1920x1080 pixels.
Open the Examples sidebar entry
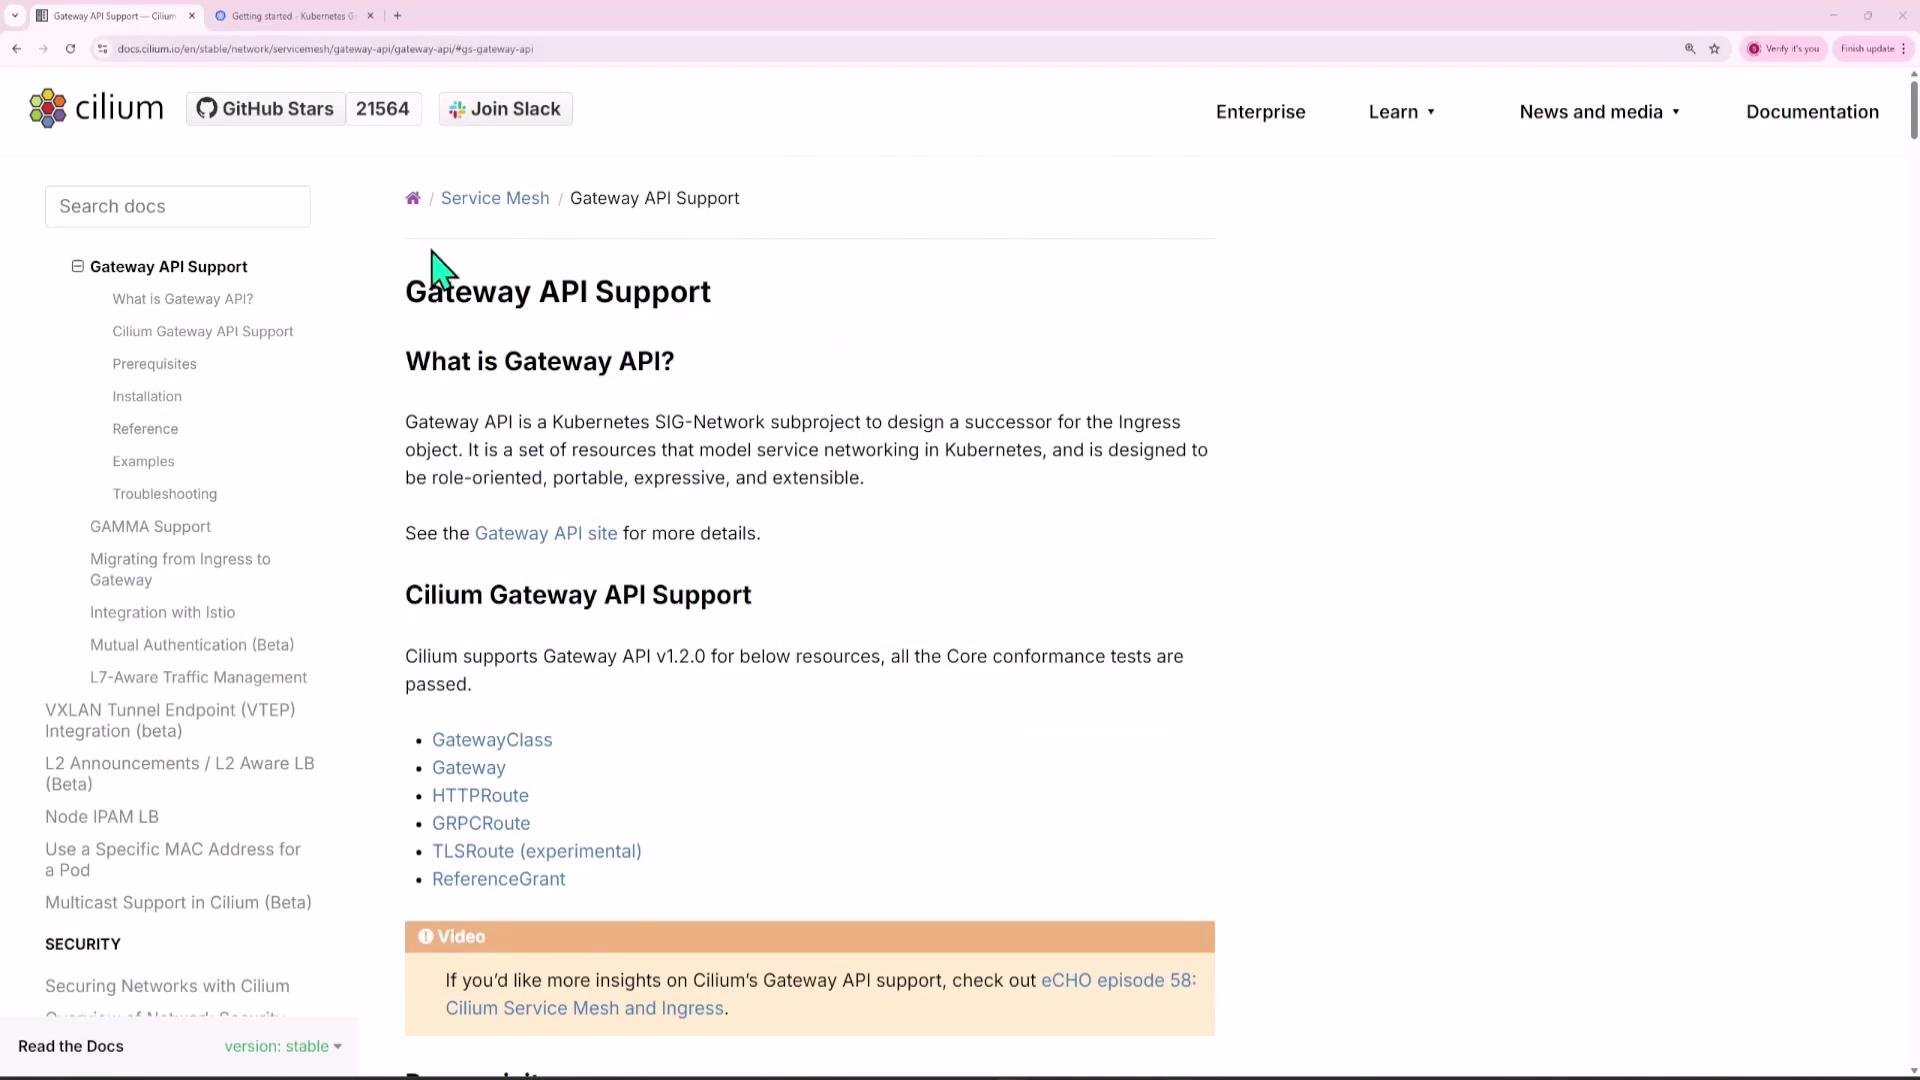(143, 461)
